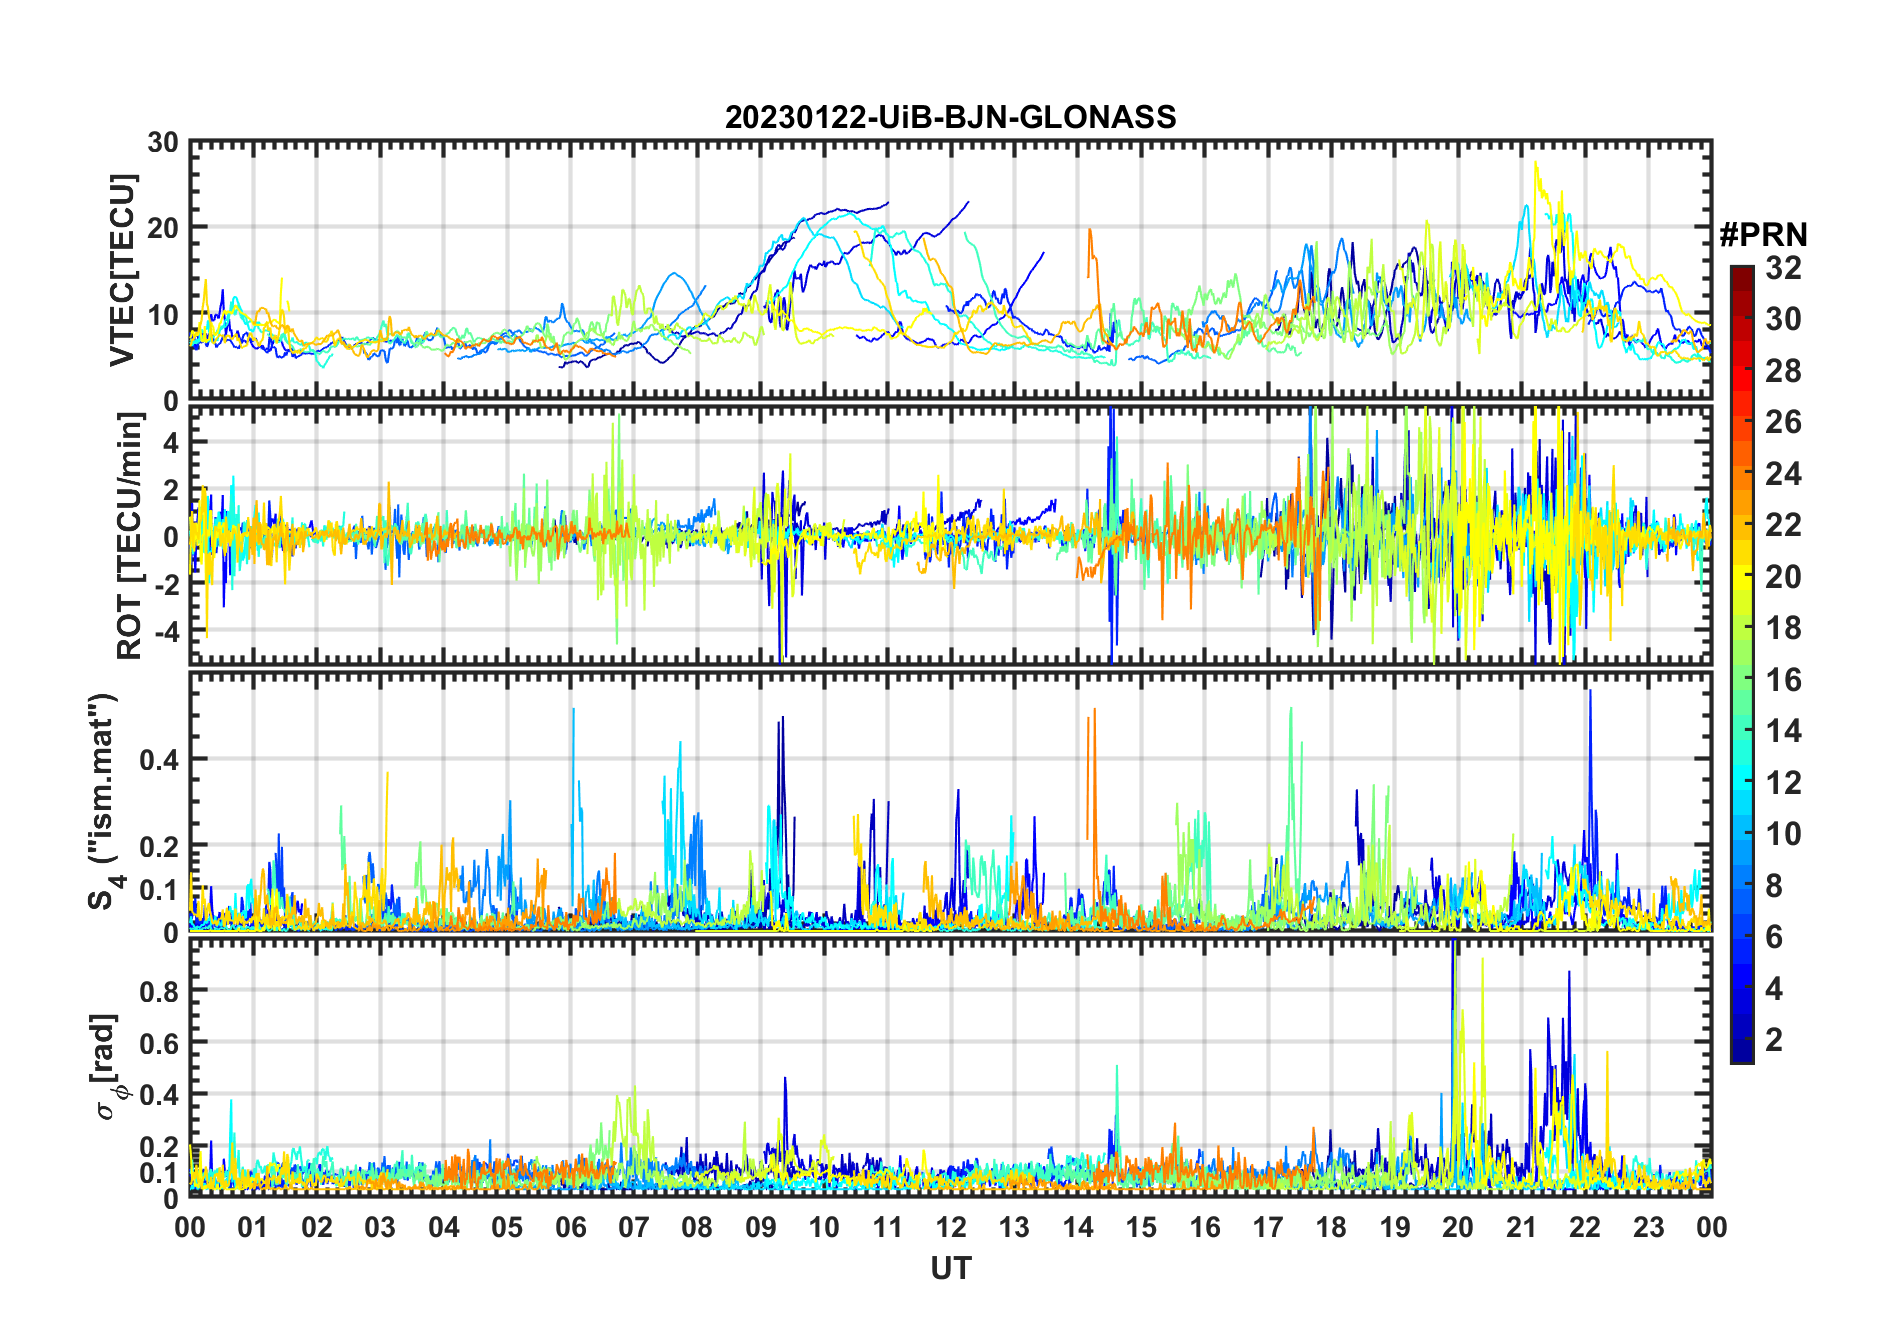Image resolution: width=1902 pixels, height=1330 pixels.
Task: Click the PRN colorbar gradient strip
Action: 1742,664
